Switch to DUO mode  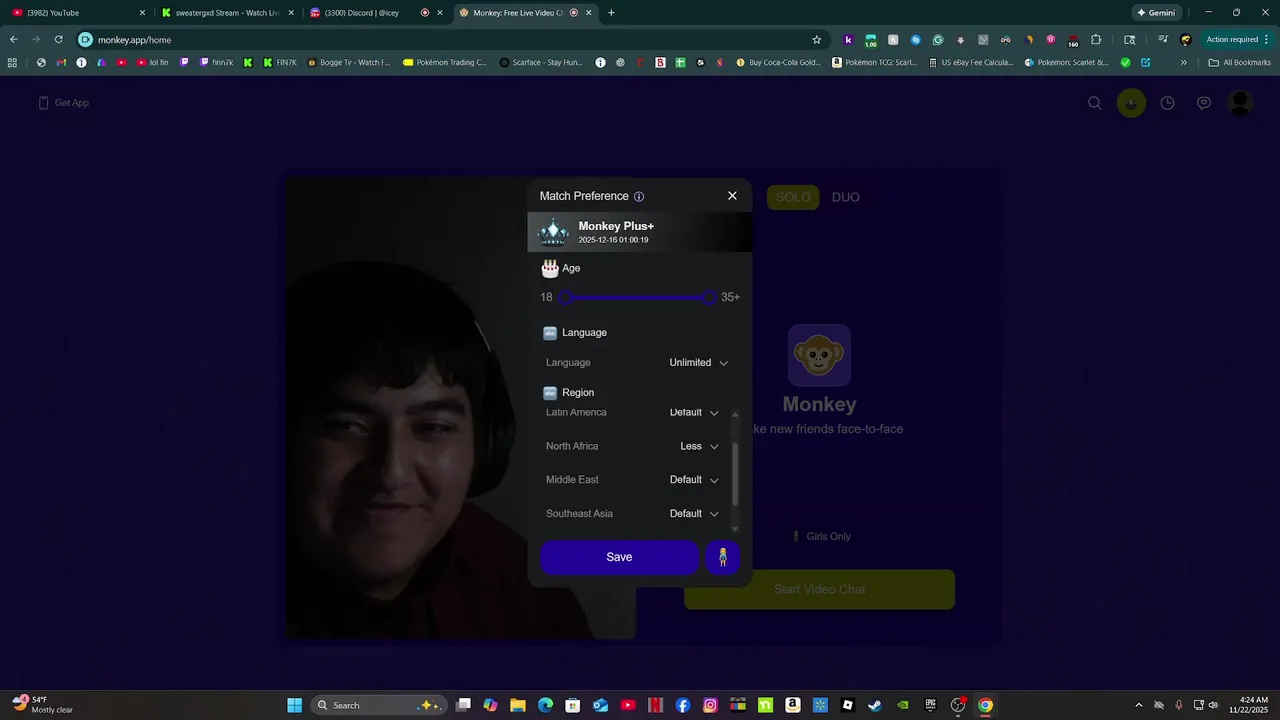(846, 197)
